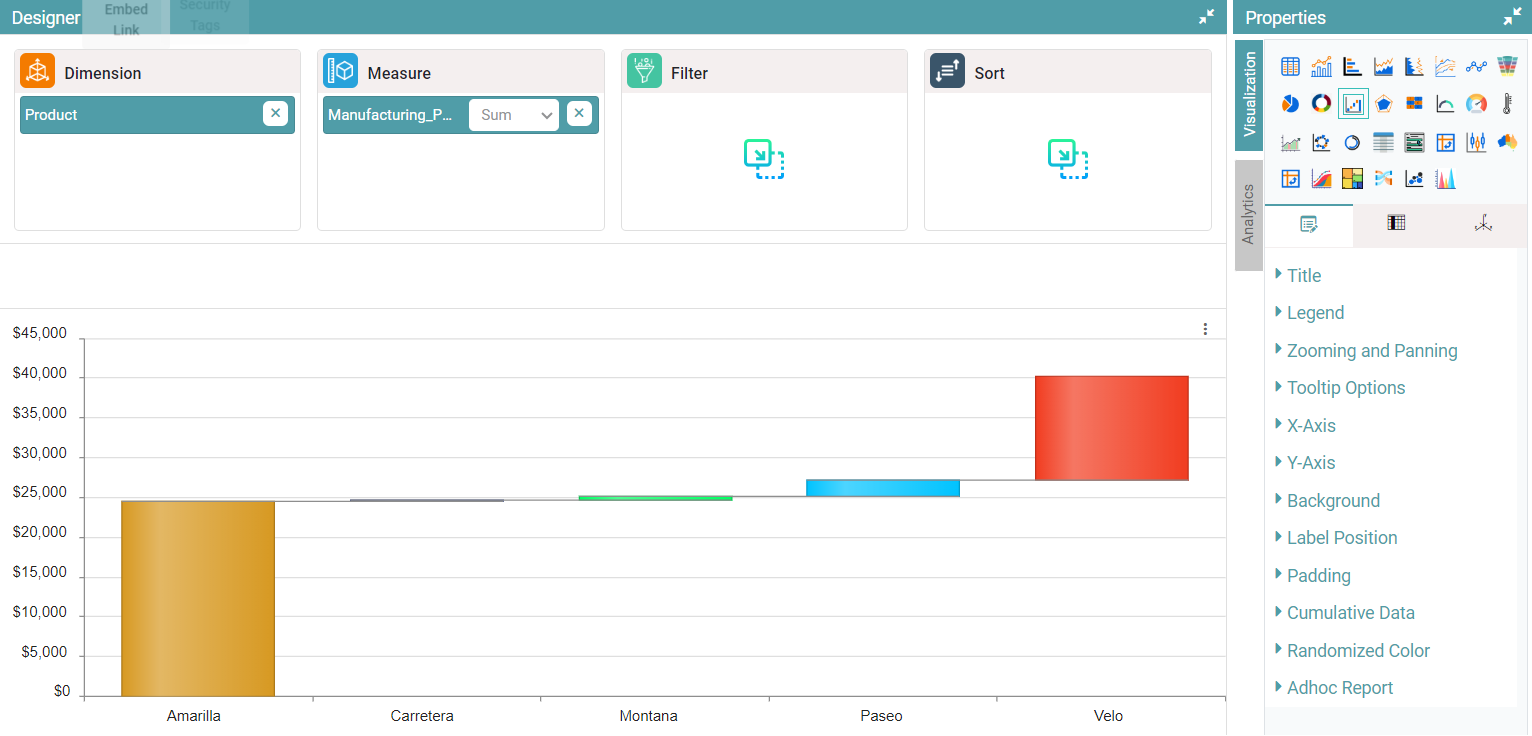Switch to the radar pentagon chart icon
This screenshot has width=1532, height=736.
tap(1383, 104)
